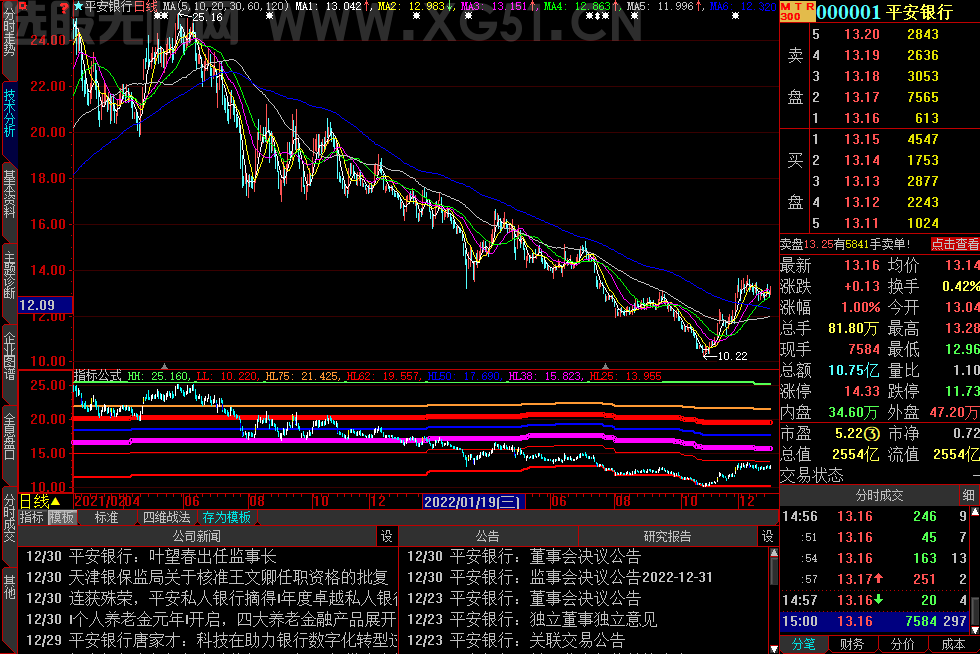Click the 15:00 trade row at 13.16
This screenshot has width=980, height=654.
(874, 621)
